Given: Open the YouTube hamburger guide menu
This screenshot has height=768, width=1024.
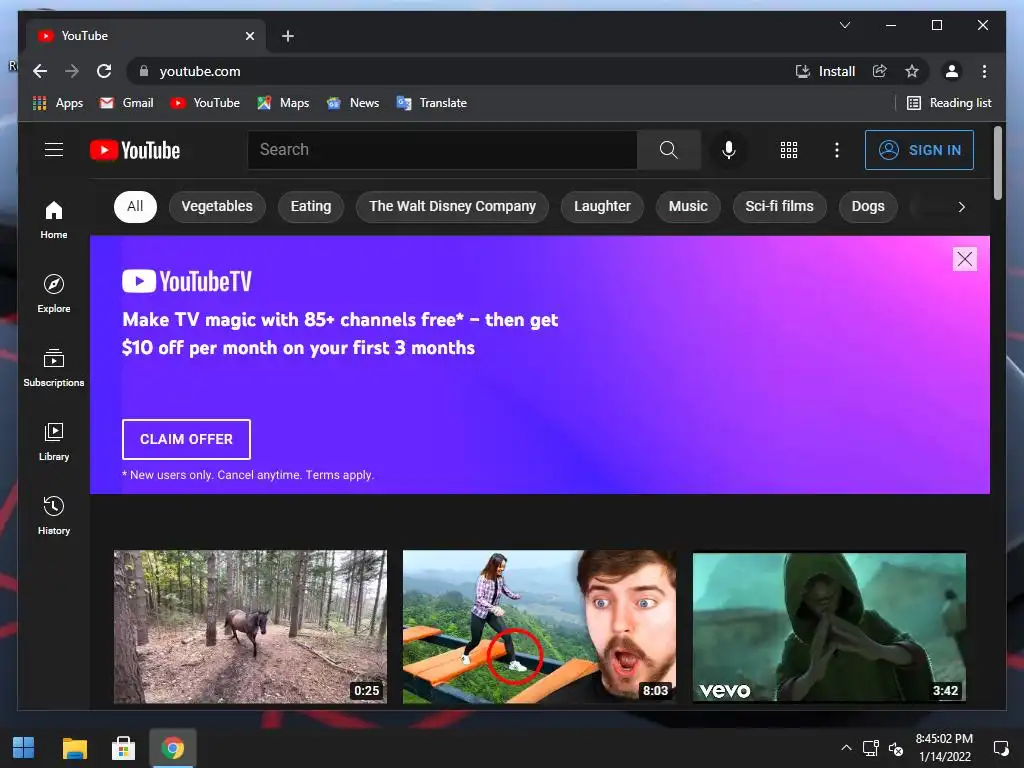Looking at the screenshot, I should point(54,150).
